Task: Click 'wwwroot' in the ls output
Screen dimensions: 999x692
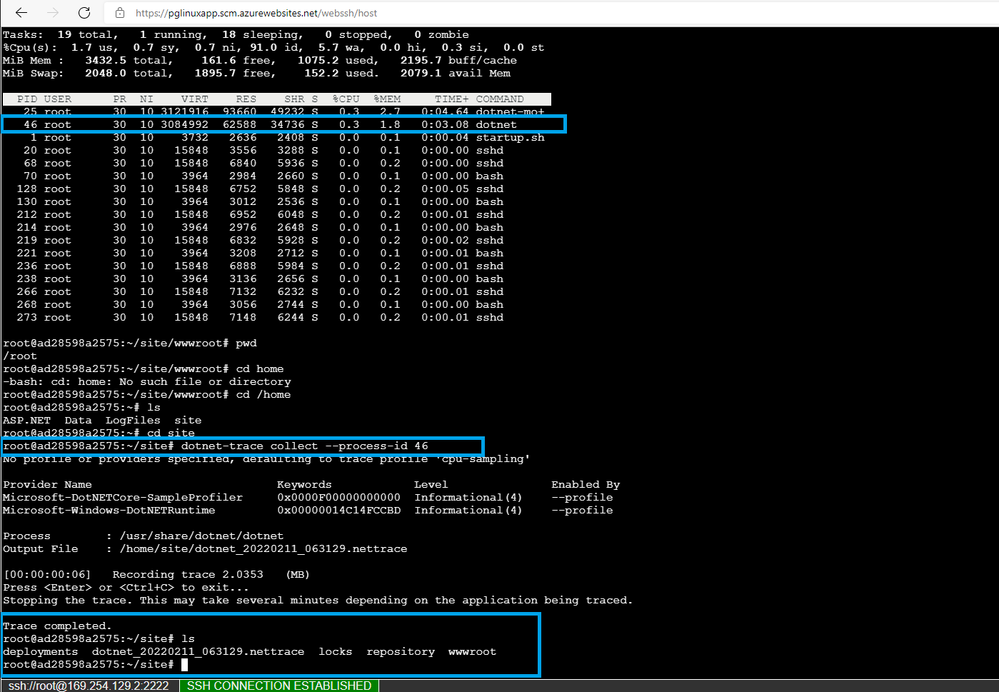Action: [472, 651]
